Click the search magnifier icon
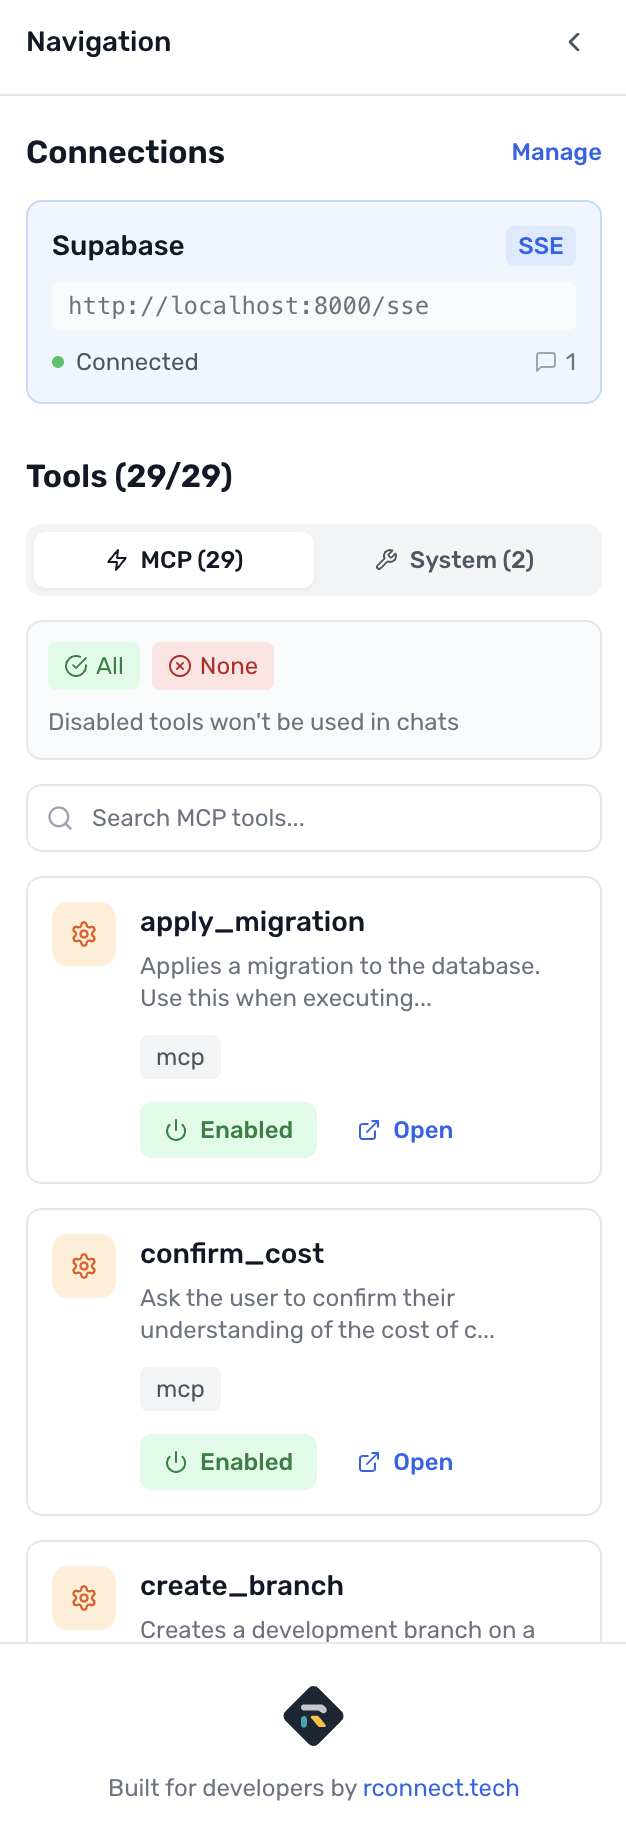 (x=60, y=818)
